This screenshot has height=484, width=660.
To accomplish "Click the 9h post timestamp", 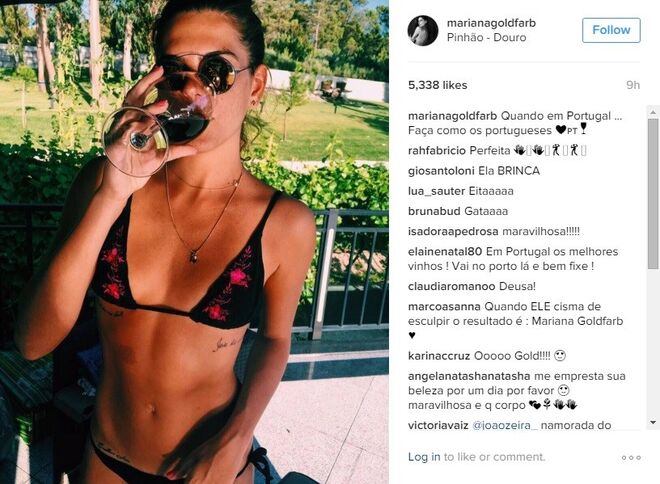I will tap(633, 85).
